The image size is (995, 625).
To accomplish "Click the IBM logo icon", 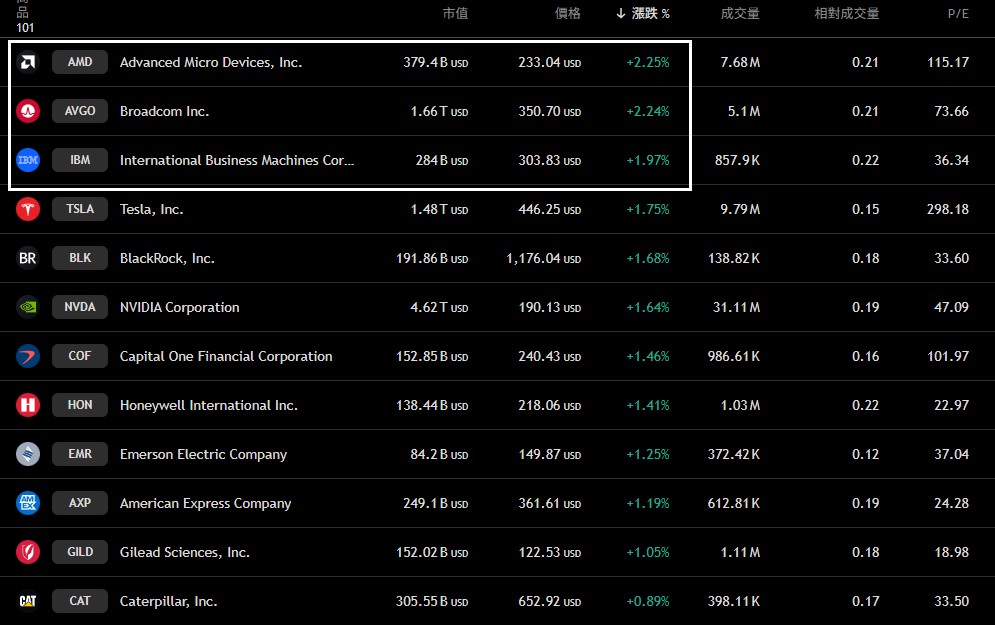I will coord(28,160).
